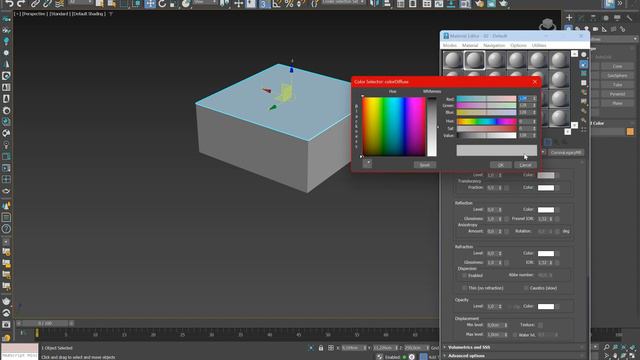Click the Reset button in Color Selector
Image resolution: width=640 pixels, height=360 pixels.
point(424,165)
